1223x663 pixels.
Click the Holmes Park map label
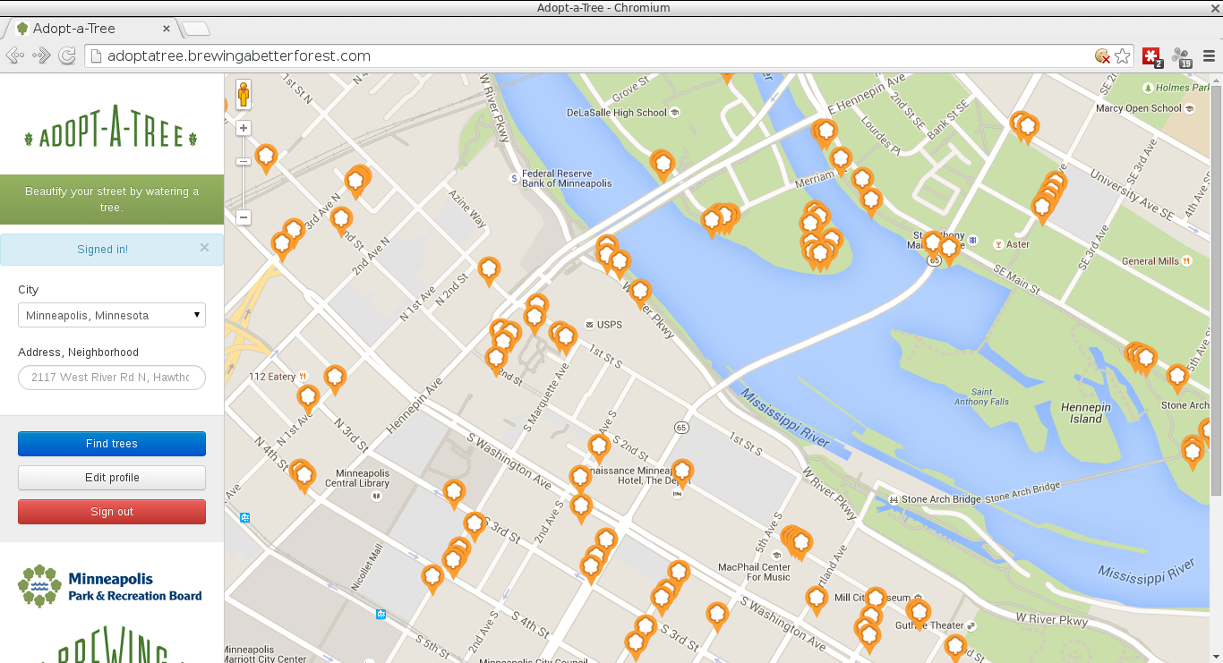1178,88
